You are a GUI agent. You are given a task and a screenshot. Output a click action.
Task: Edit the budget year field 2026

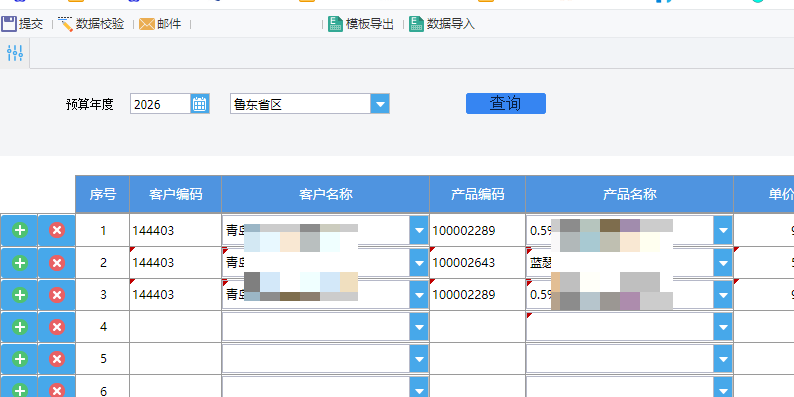(160, 104)
